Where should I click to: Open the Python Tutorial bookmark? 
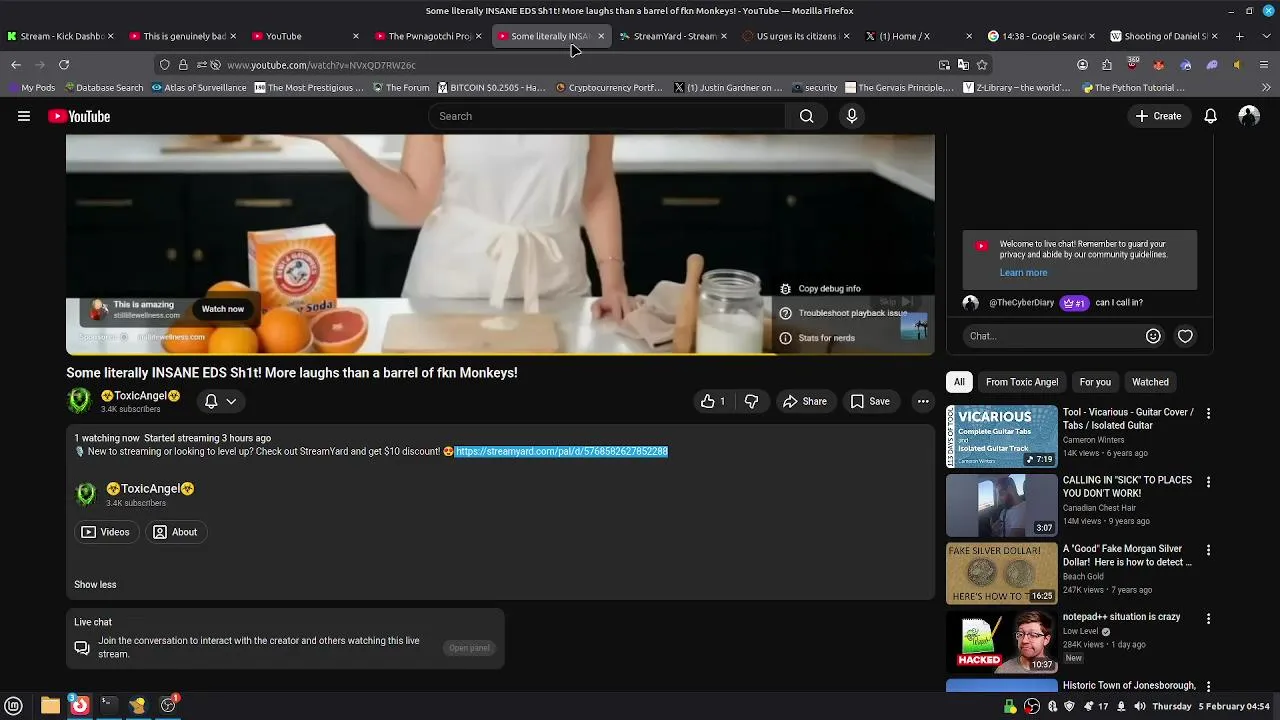pos(1134,88)
